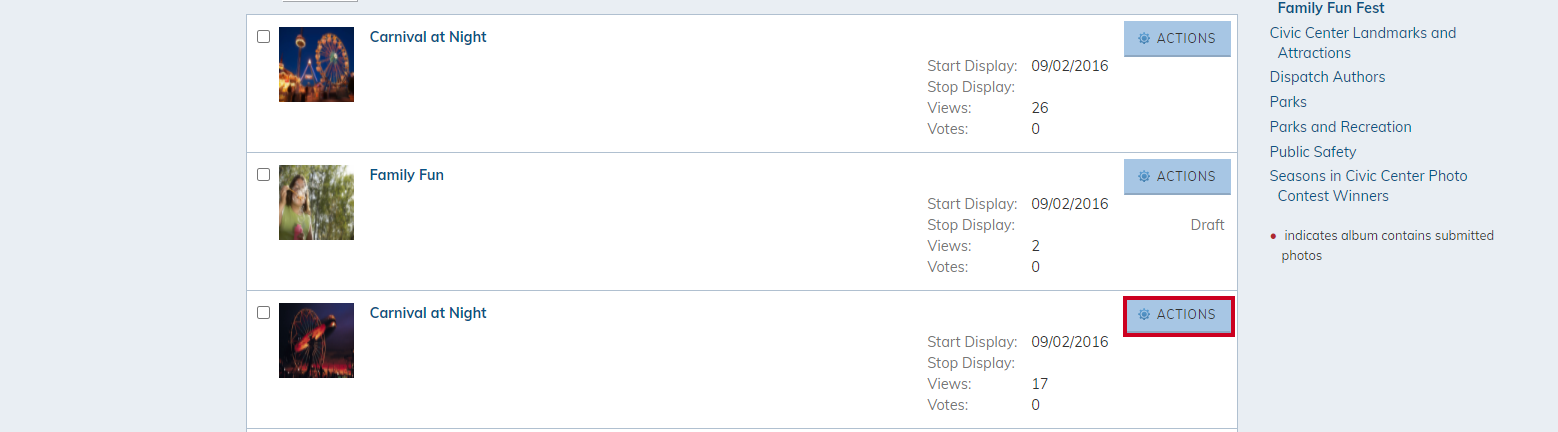1558x432 pixels.
Task: Click gear icon in Family Fun Actions button
Action: [x=1144, y=177]
